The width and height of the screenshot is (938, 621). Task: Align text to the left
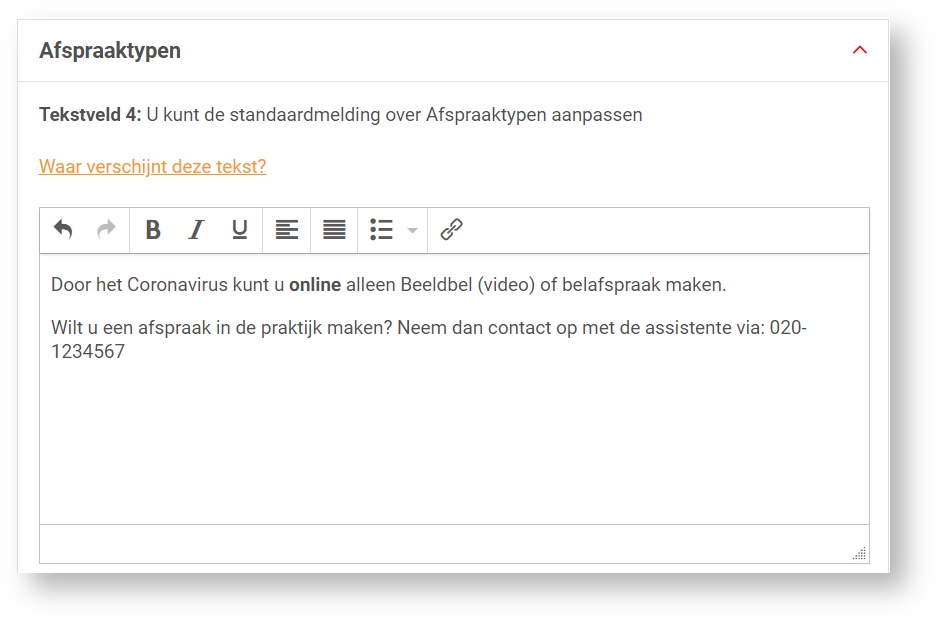(287, 230)
